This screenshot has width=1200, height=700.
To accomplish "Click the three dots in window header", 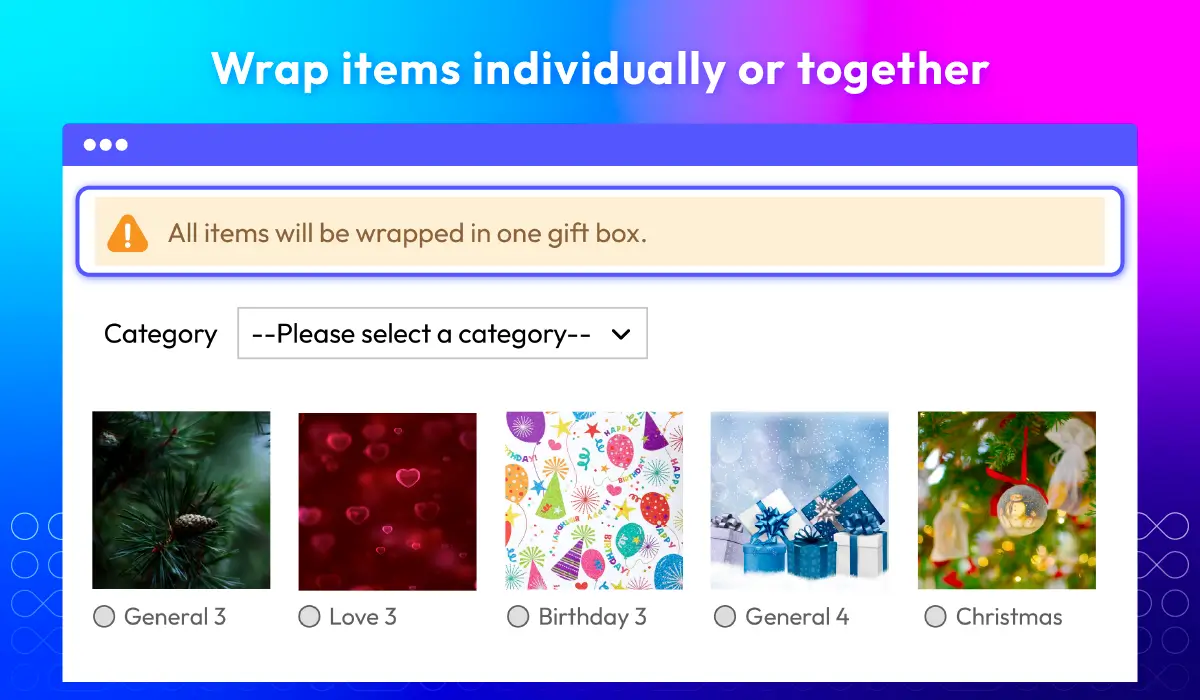I will pyautogui.click(x=106, y=145).
